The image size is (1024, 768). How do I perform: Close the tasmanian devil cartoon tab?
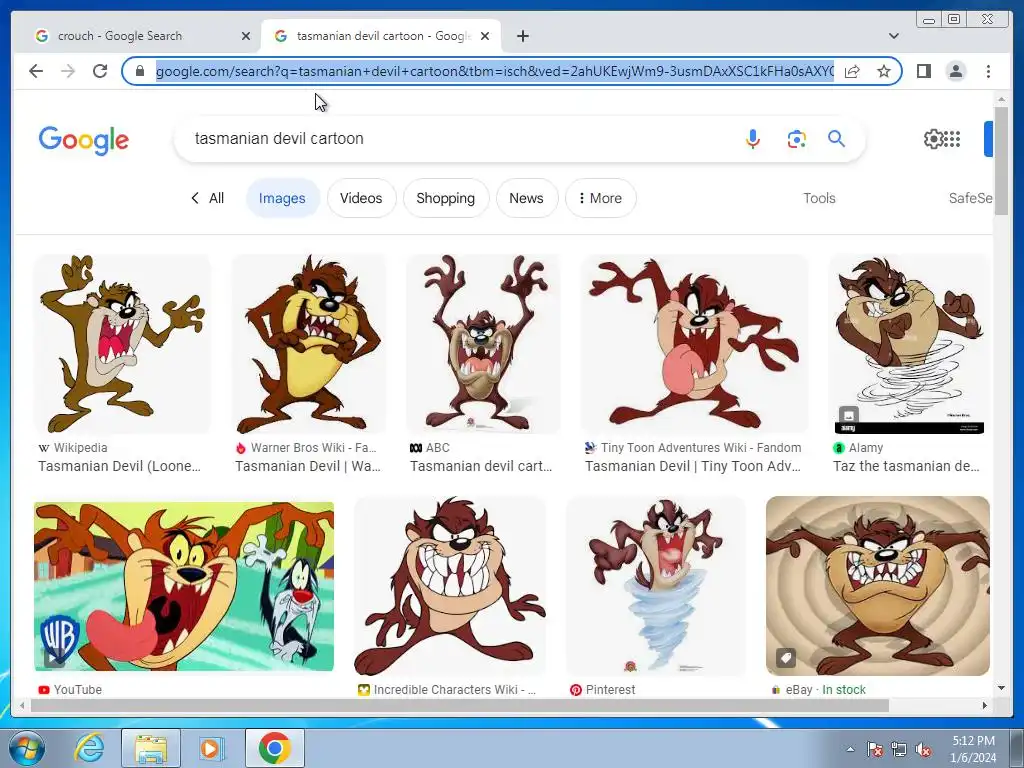click(485, 36)
